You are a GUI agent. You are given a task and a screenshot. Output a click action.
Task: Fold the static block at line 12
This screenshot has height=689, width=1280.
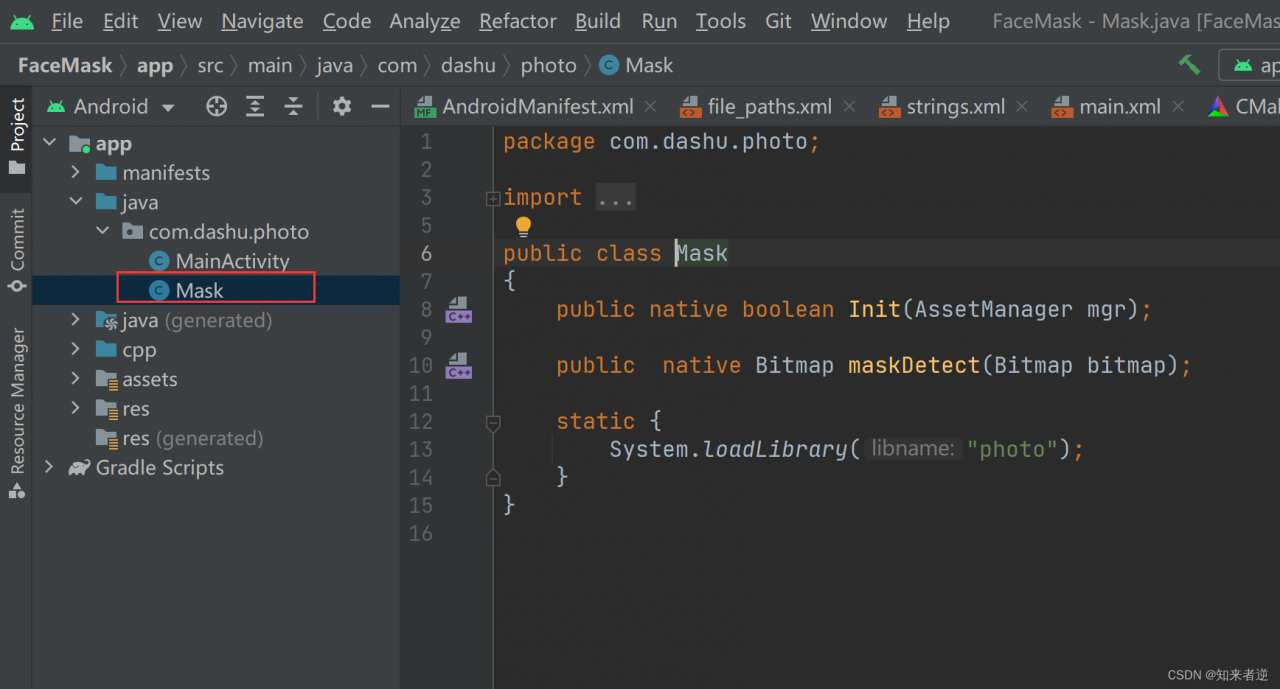(x=493, y=423)
